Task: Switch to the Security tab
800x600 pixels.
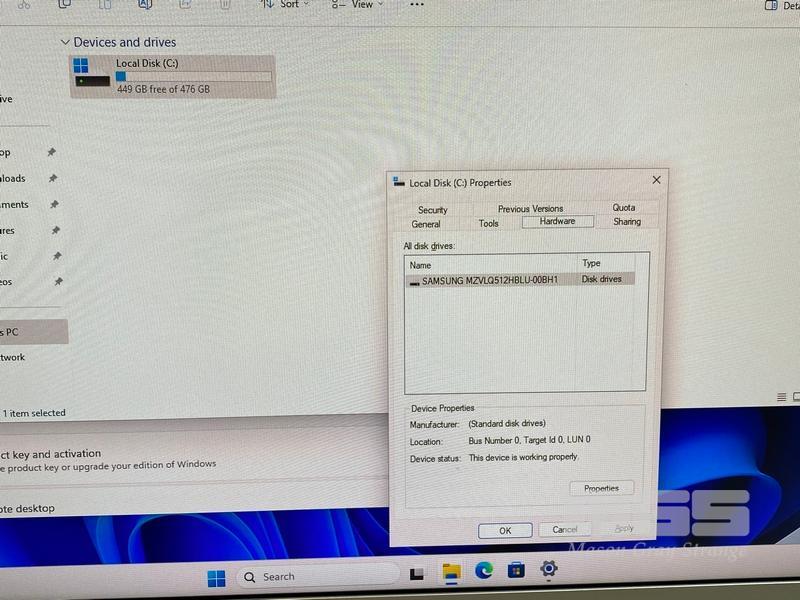Action: [x=433, y=210]
